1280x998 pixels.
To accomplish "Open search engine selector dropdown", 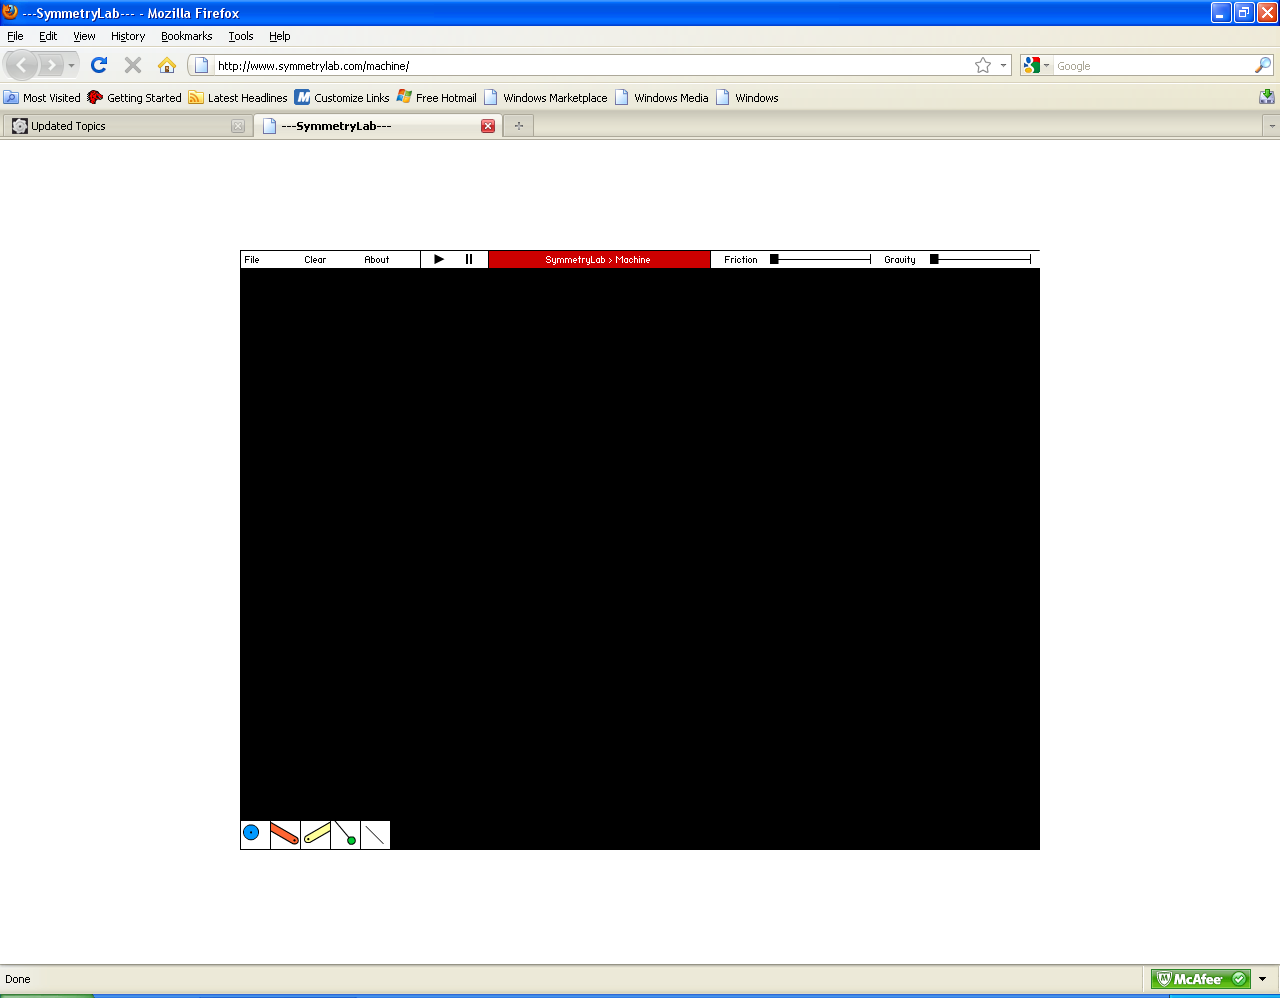I will [1037, 65].
